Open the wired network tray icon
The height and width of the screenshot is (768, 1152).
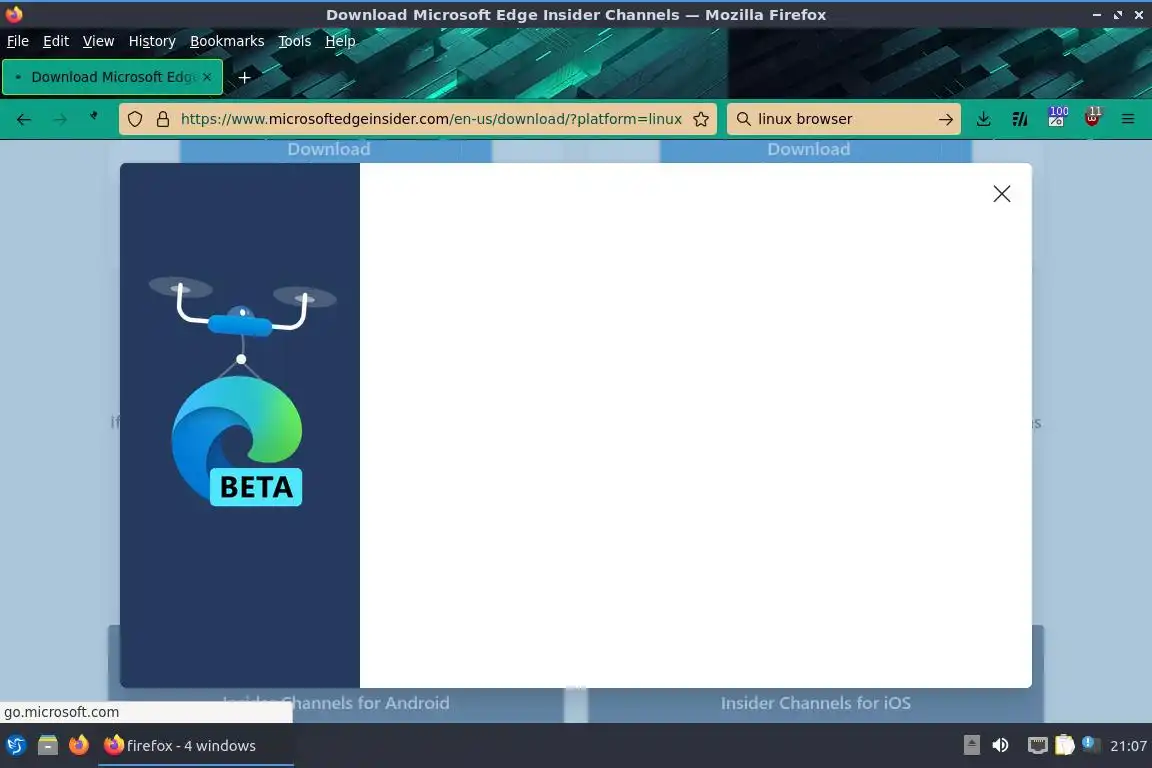[x=1037, y=745]
